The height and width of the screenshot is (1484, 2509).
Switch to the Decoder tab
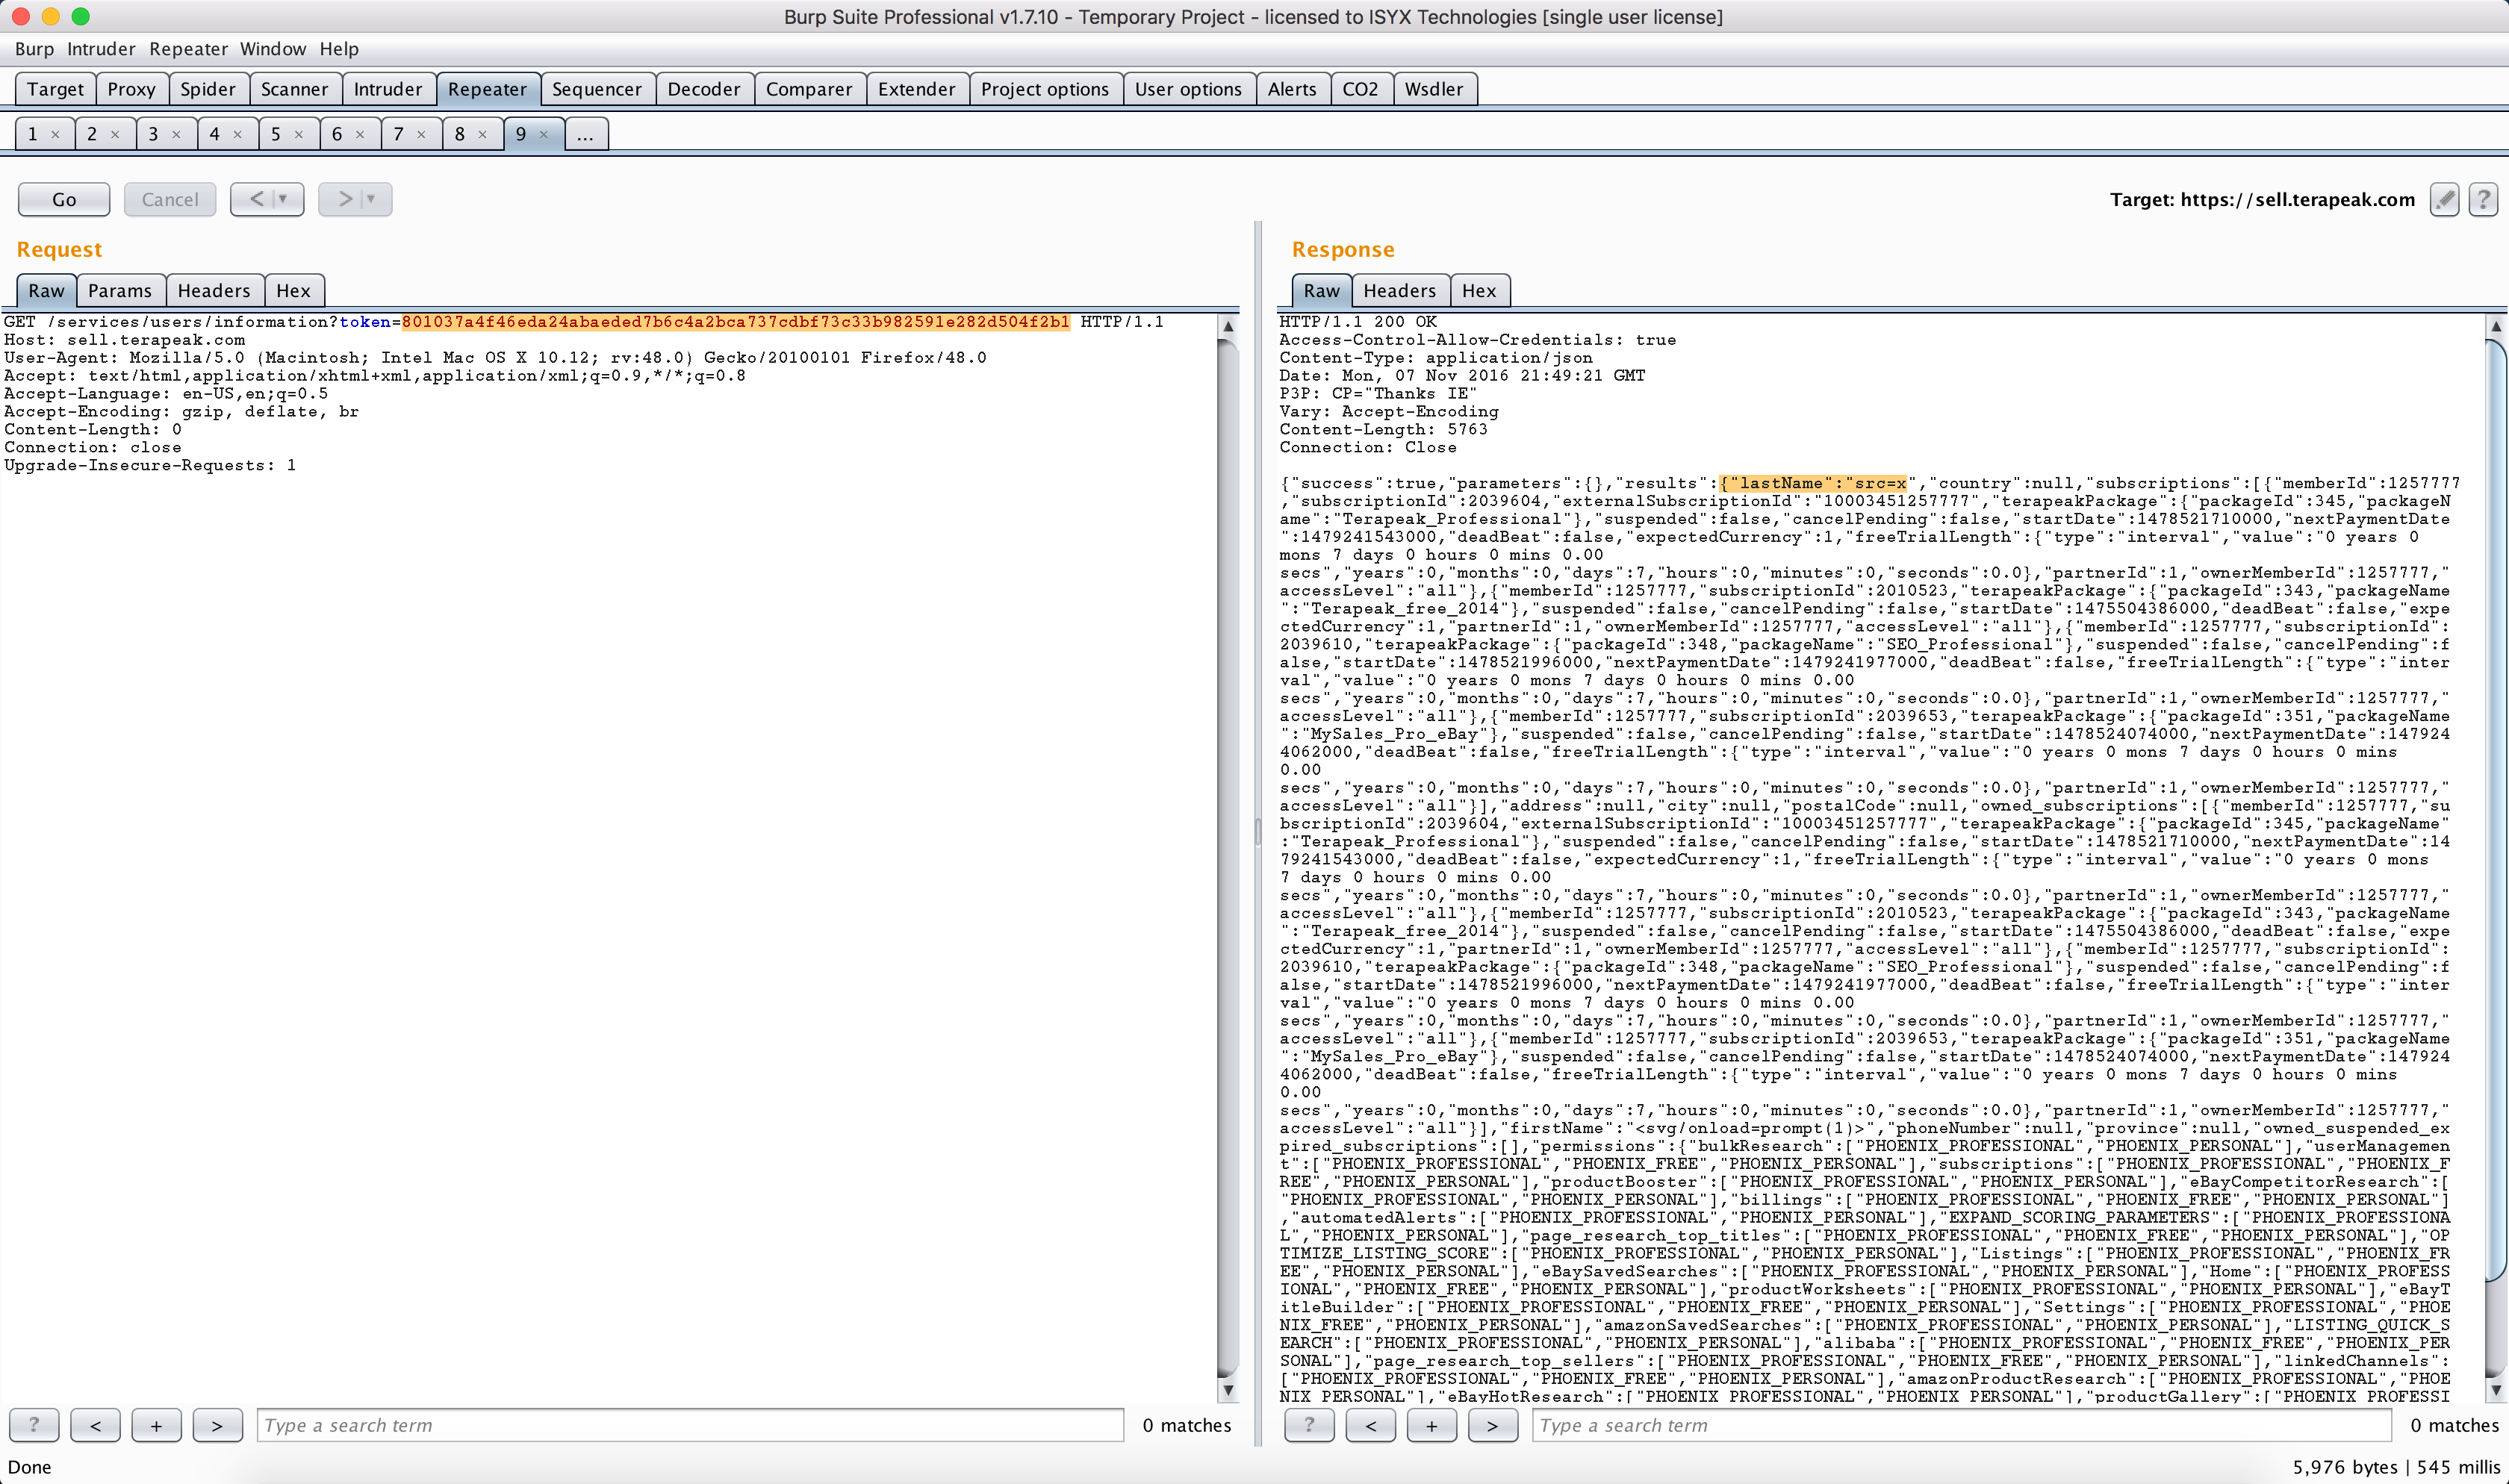(x=704, y=89)
